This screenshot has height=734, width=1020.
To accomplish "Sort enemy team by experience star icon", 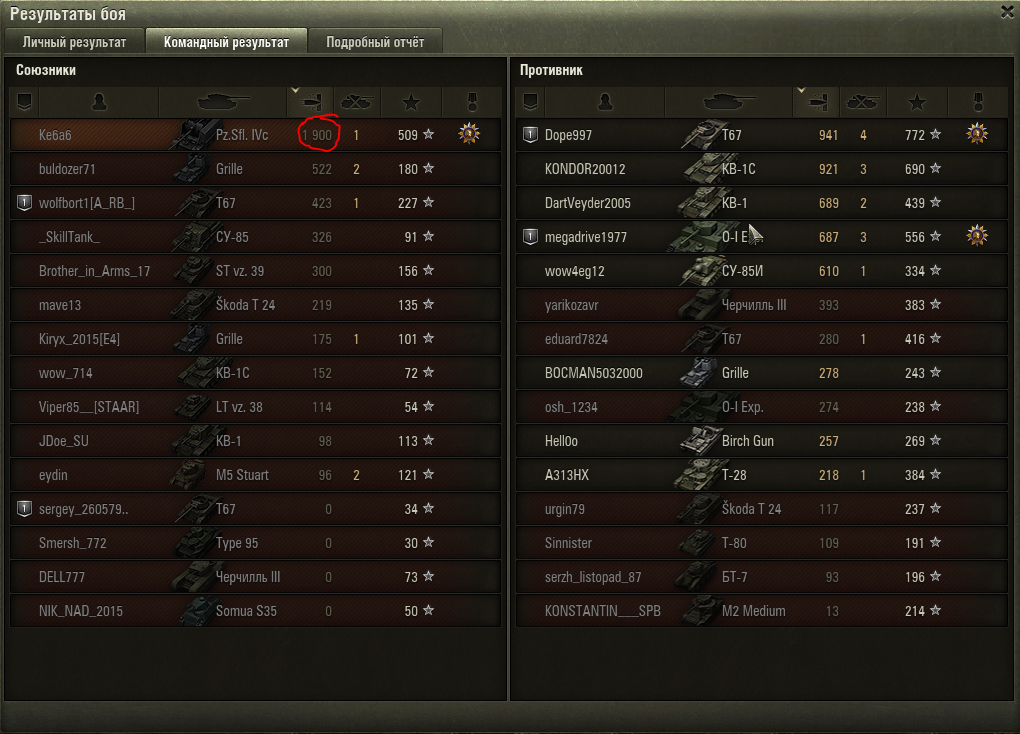I will pos(917,102).
